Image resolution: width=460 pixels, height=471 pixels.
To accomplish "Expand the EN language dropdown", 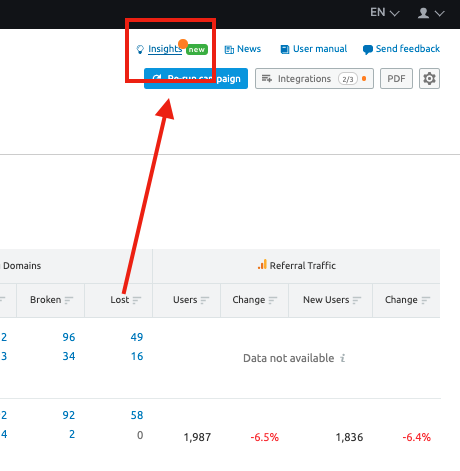I will (x=385, y=13).
